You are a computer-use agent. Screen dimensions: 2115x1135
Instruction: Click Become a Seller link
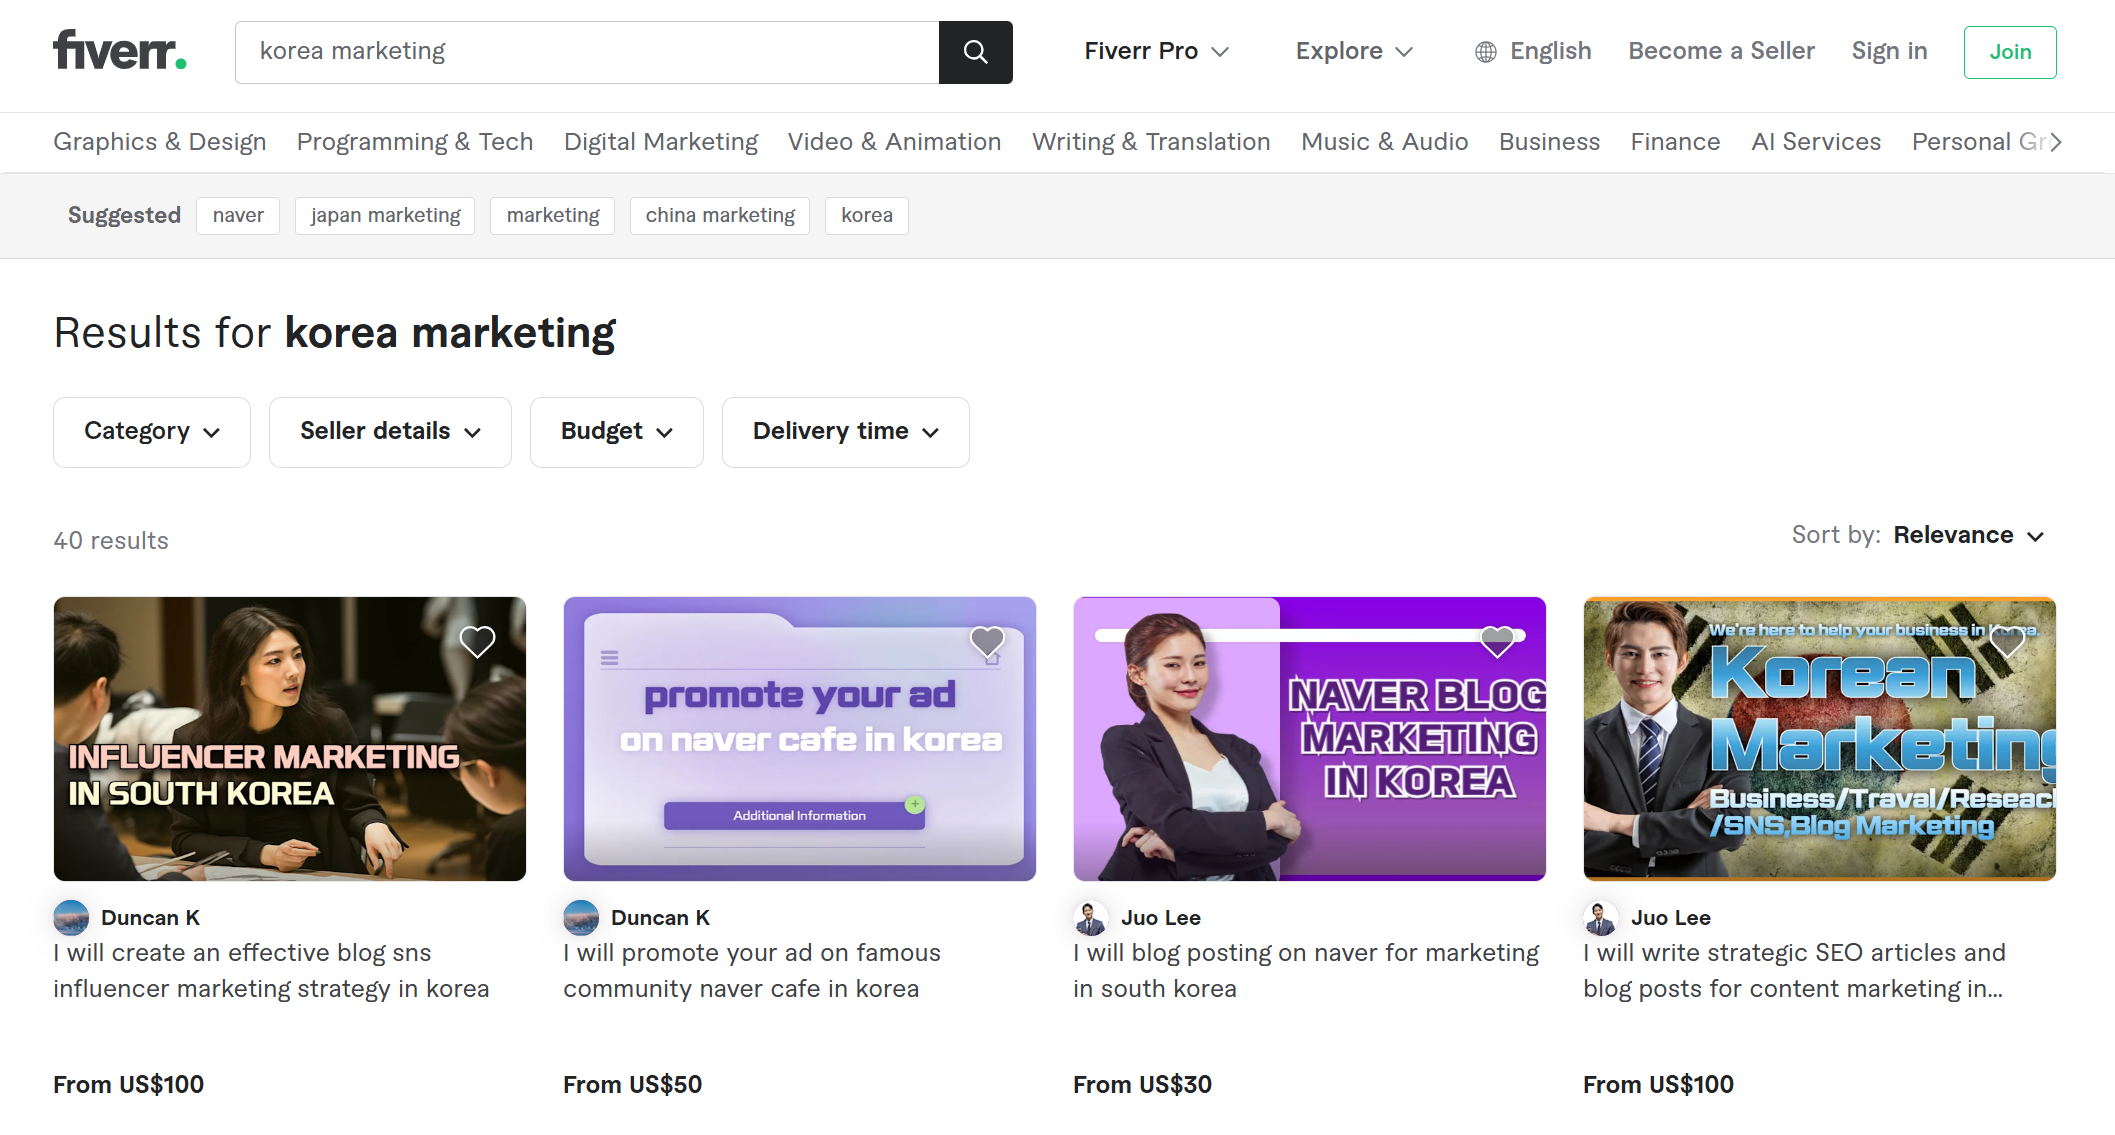point(1721,51)
